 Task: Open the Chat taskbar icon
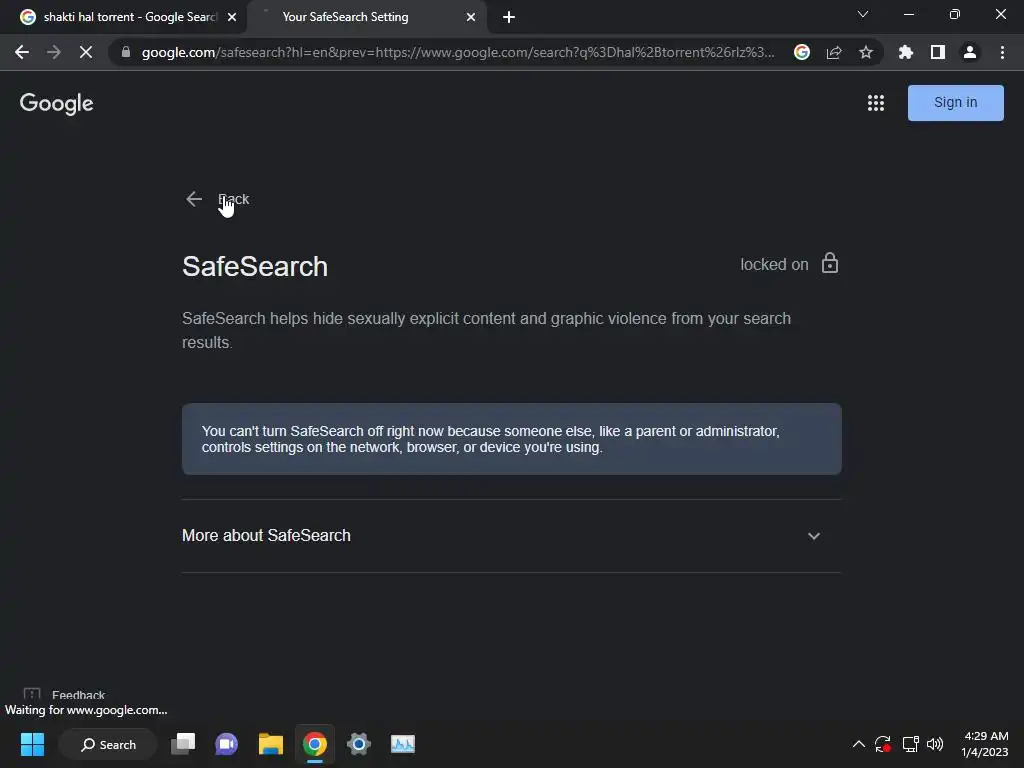[x=227, y=744]
